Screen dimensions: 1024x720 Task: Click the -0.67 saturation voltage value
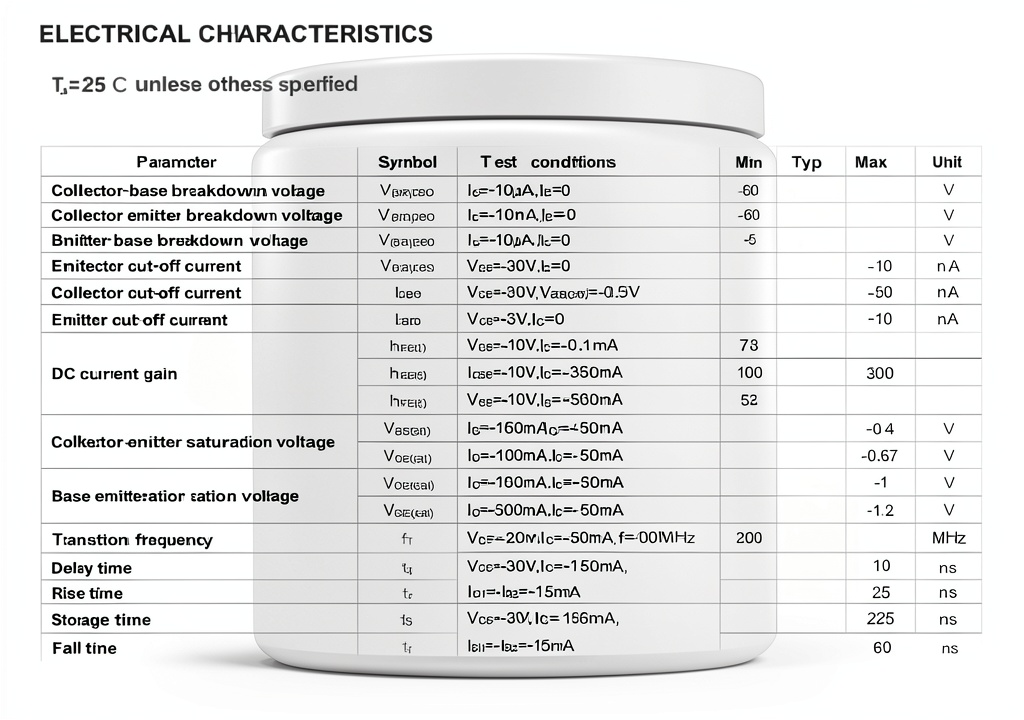click(879, 455)
